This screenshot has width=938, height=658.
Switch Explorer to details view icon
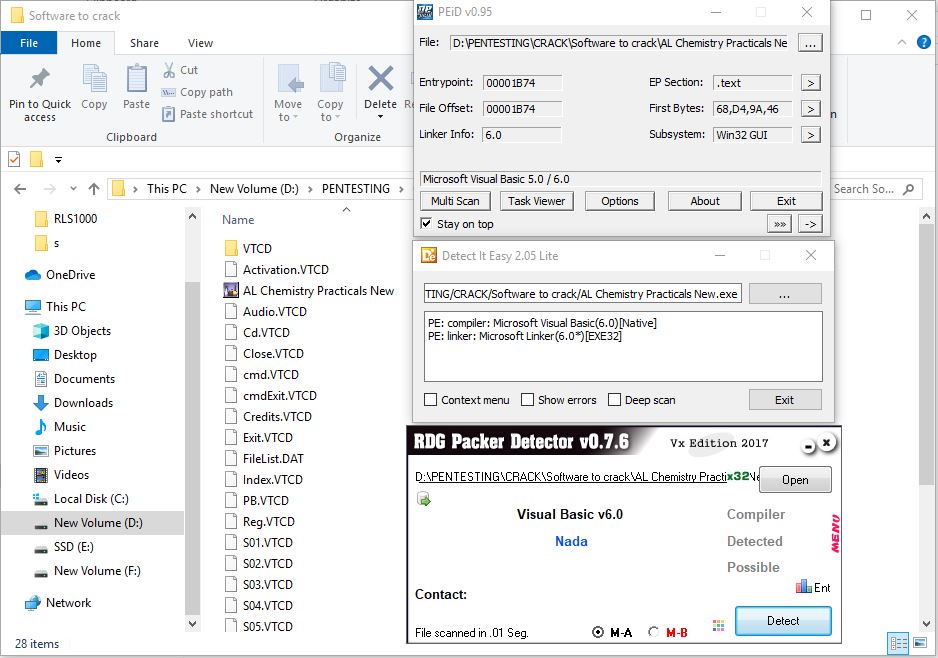(899, 643)
